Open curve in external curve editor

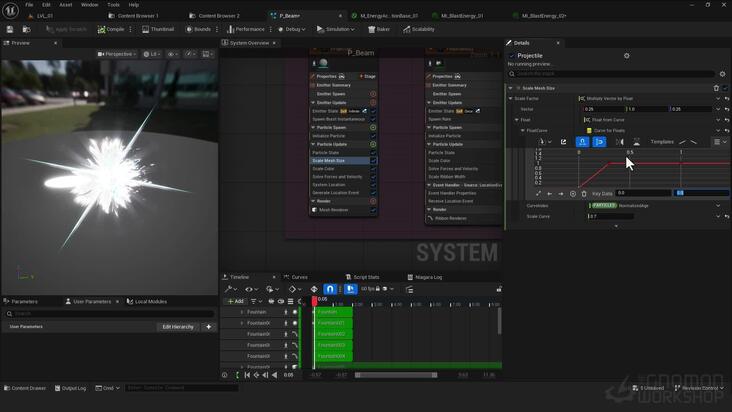tap(563, 142)
